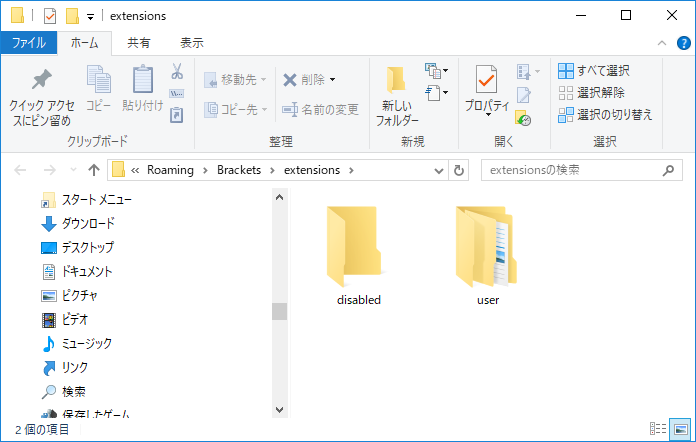Switch to details view in status bar
This screenshot has height=442, width=696.
(x=659, y=429)
